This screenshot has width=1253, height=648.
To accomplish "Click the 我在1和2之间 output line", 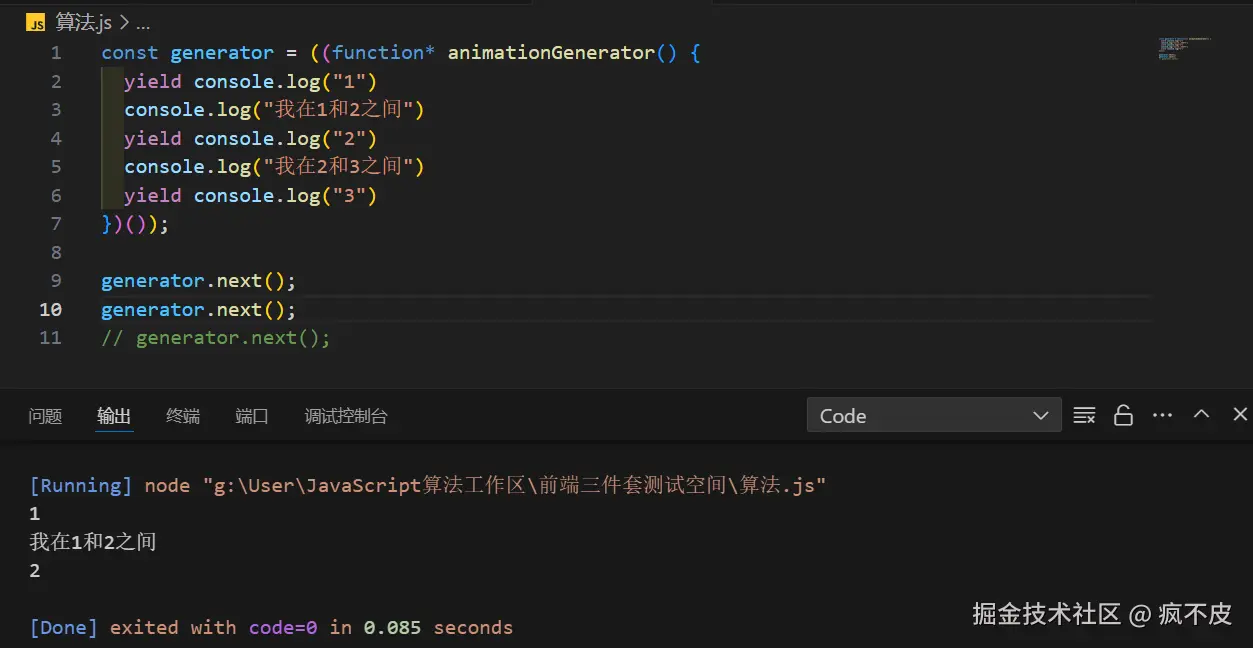I will 93,542.
